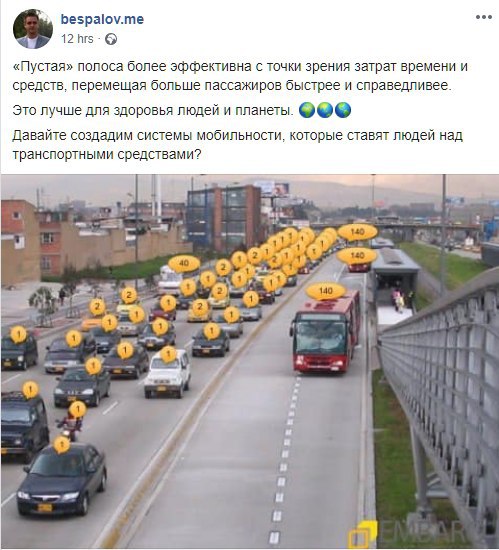Open the bespalov.me author name link
The image size is (499, 550).
coord(102,19)
